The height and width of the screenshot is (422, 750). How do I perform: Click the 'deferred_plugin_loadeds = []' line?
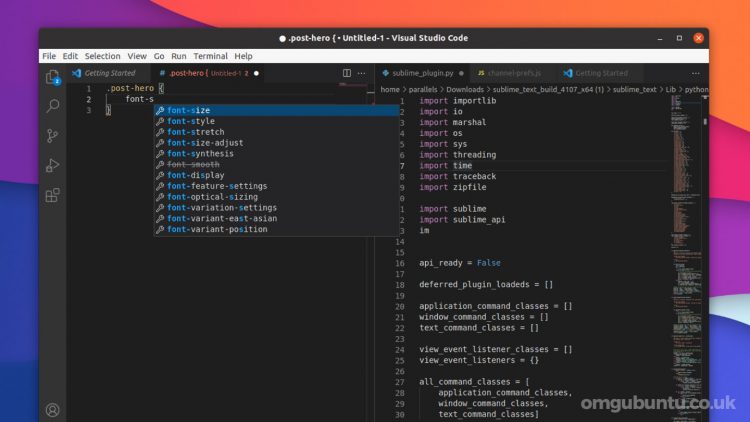pyautogui.click(x=486, y=285)
